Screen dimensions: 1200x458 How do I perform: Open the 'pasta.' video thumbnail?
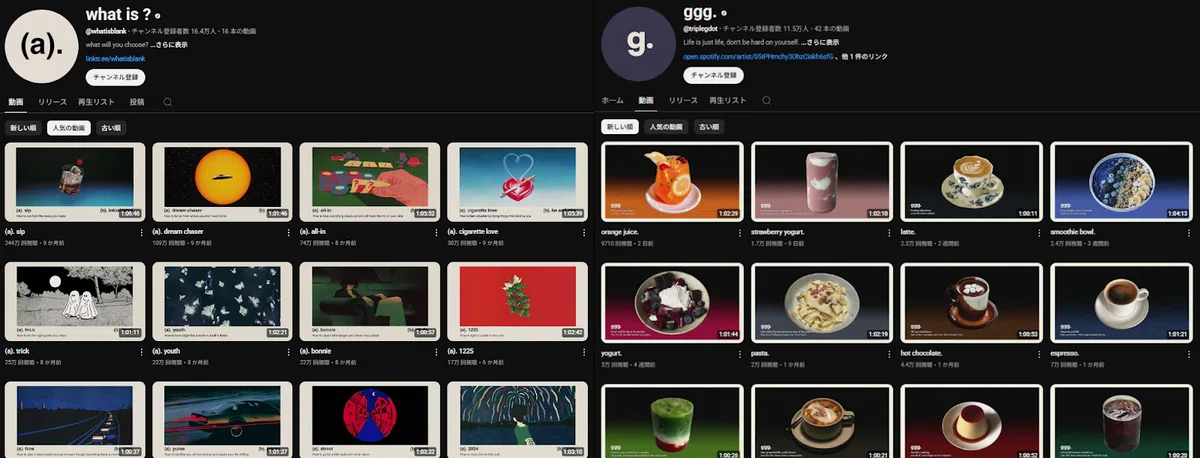821,303
